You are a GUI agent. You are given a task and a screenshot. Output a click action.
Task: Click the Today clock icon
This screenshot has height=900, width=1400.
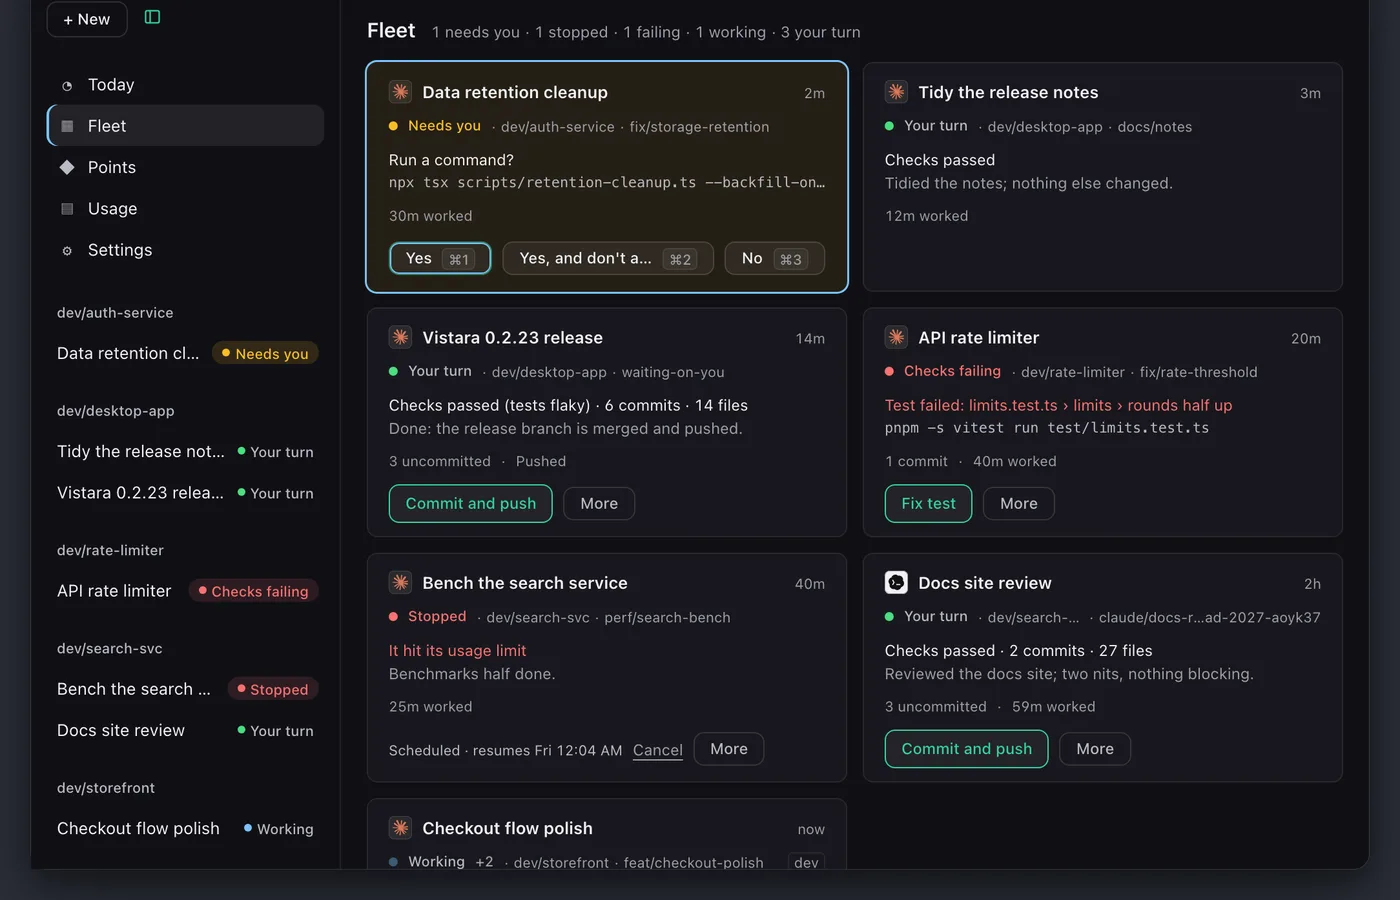67,86
